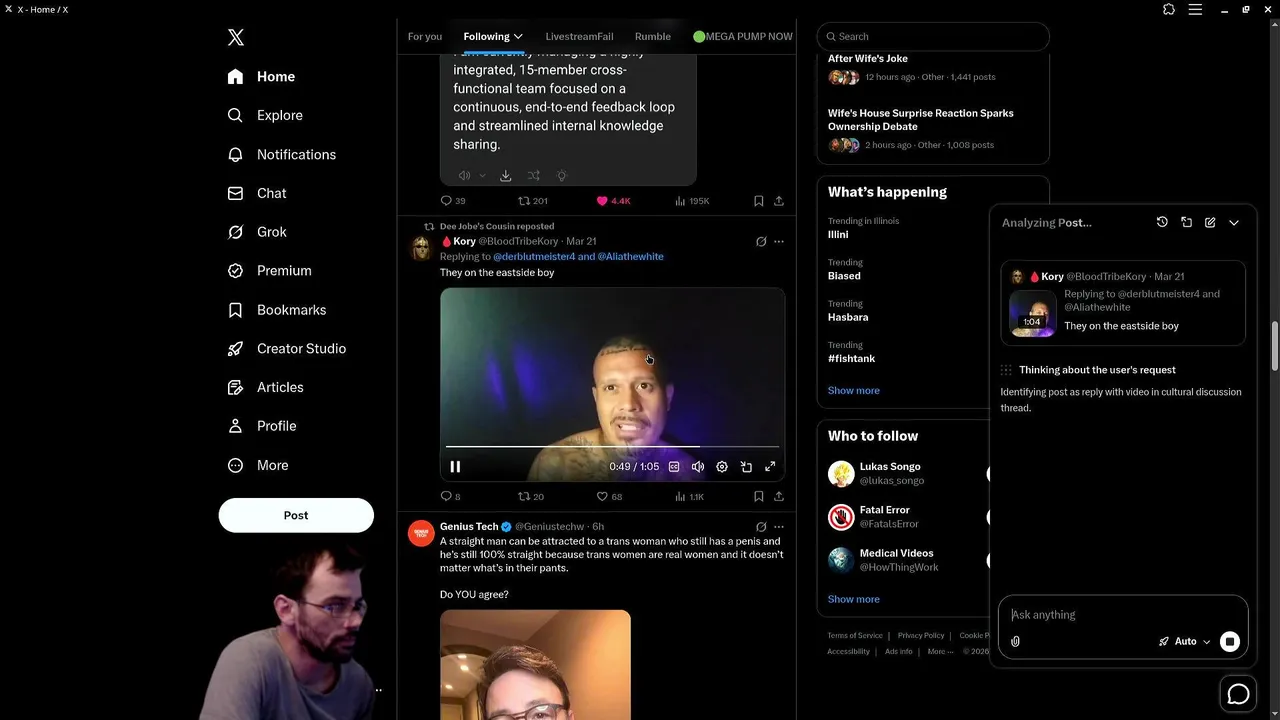The height and width of the screenshot is (720, 1280).
Task: Pause the Kory video
Action: pyautogui.click(x=455, y=467)
